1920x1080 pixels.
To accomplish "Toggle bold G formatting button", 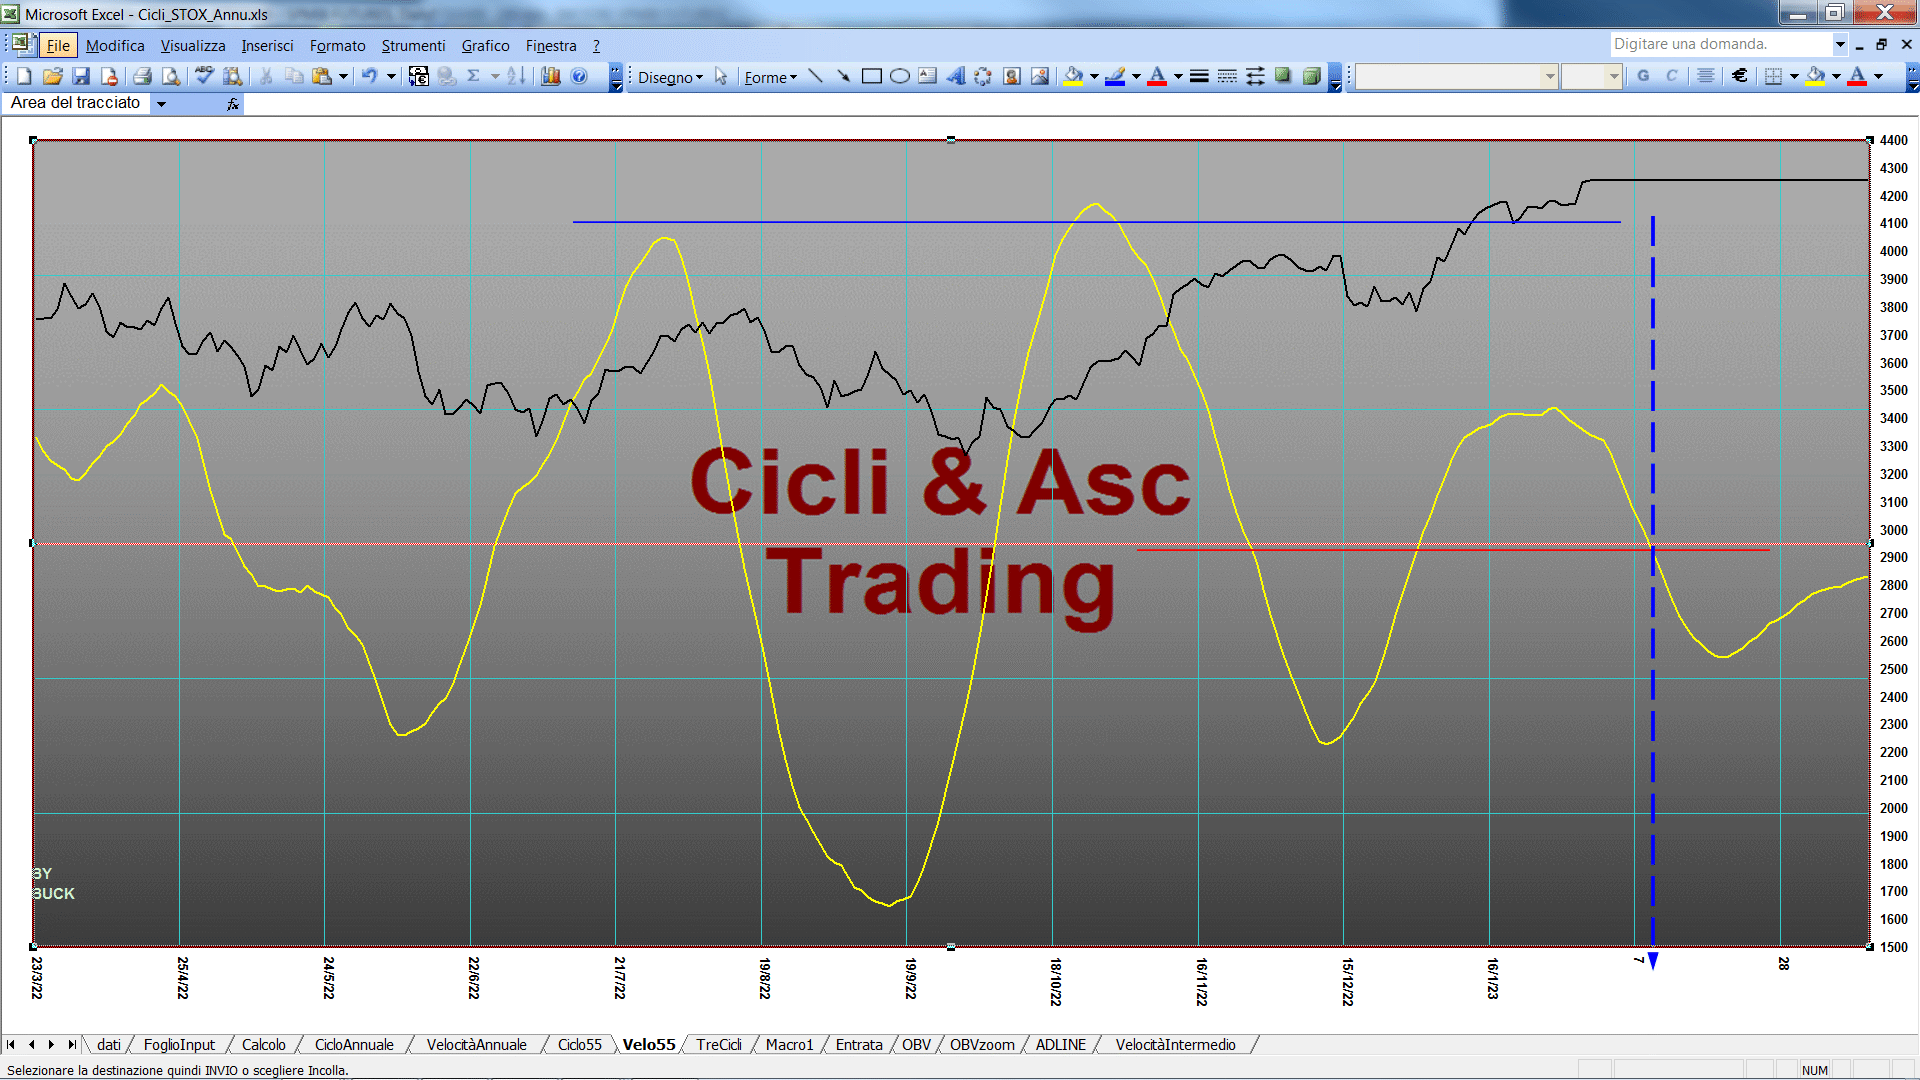I will [1643, 76].
